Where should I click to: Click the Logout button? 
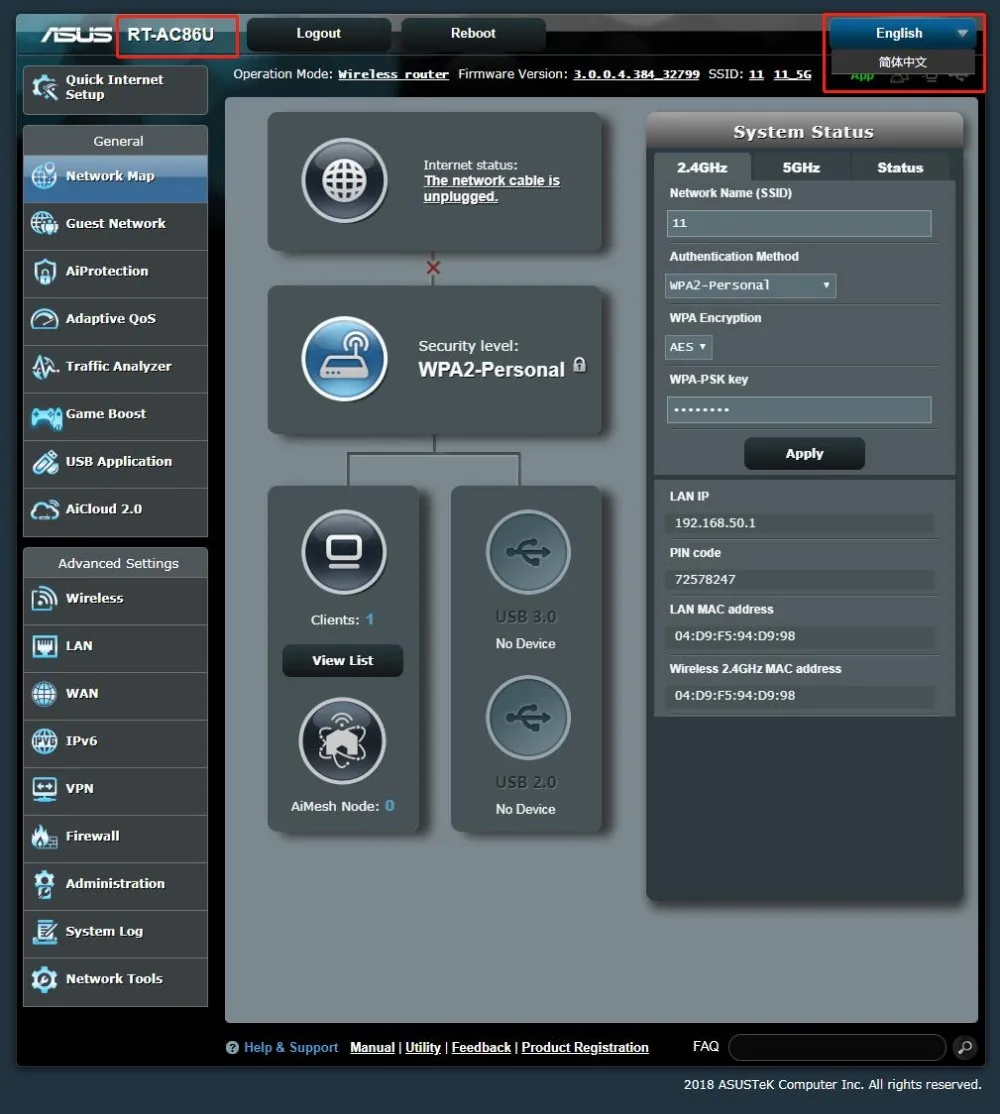coord(319,33)
